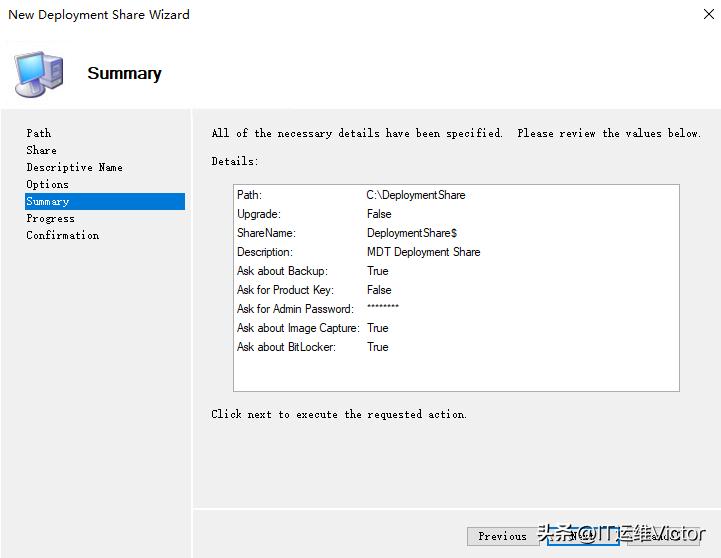Click the 'C:\DeploymentShare' path value
Image resolution: width=721 pixels, height=558 pixels.
[416, 195]
